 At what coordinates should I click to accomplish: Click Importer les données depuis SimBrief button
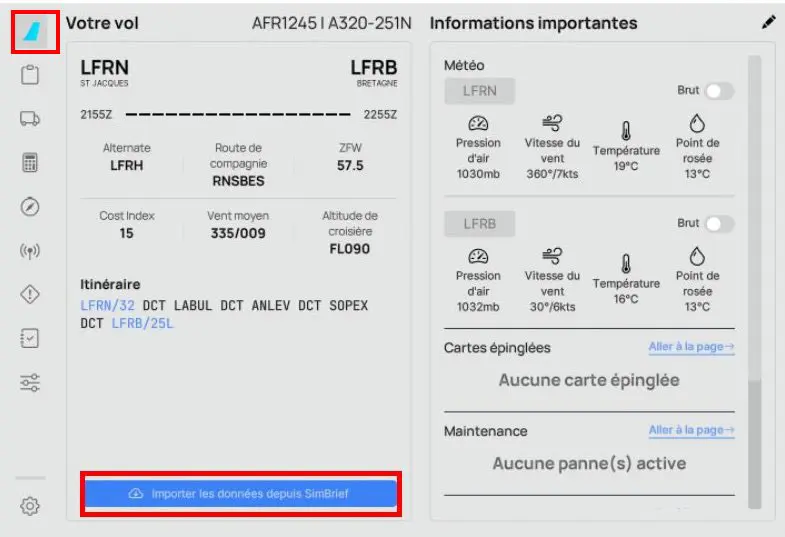(241, 493)
